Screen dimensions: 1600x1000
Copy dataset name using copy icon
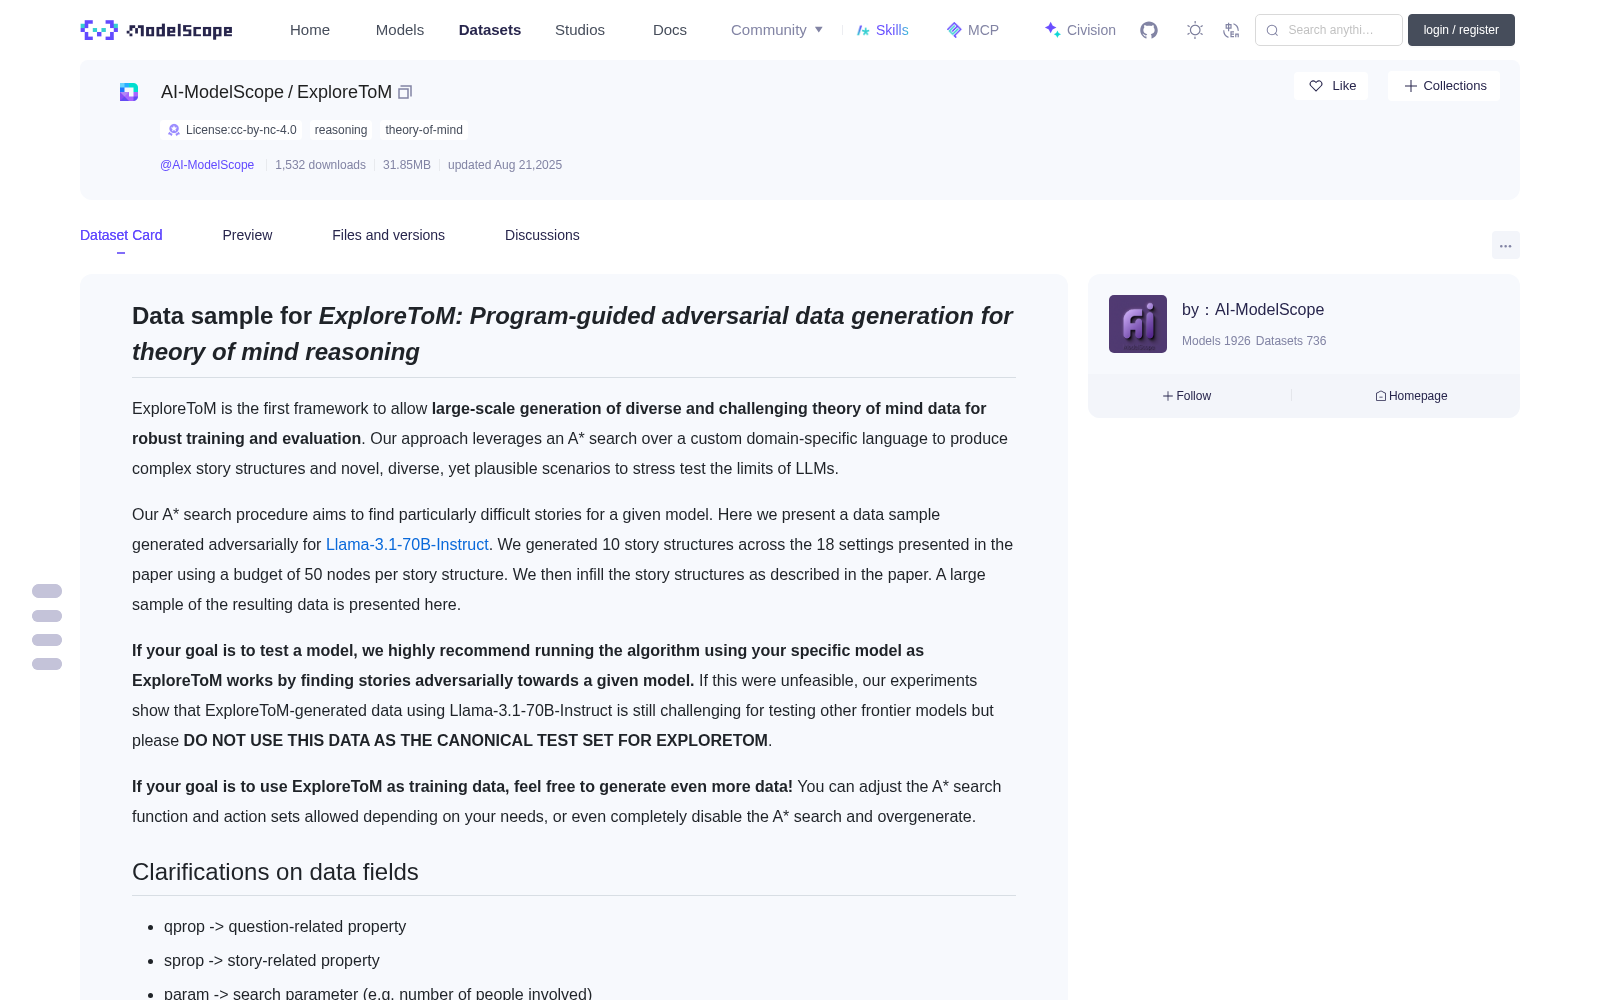pos(405,92)
